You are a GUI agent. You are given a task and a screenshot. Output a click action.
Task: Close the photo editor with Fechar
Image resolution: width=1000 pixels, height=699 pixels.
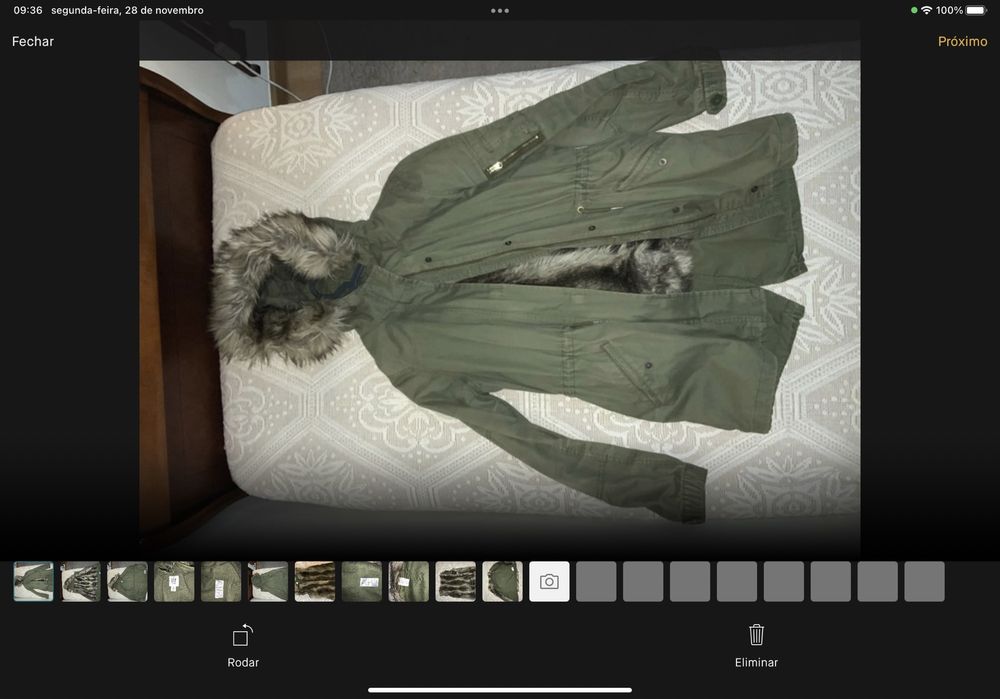click(33, 41)
